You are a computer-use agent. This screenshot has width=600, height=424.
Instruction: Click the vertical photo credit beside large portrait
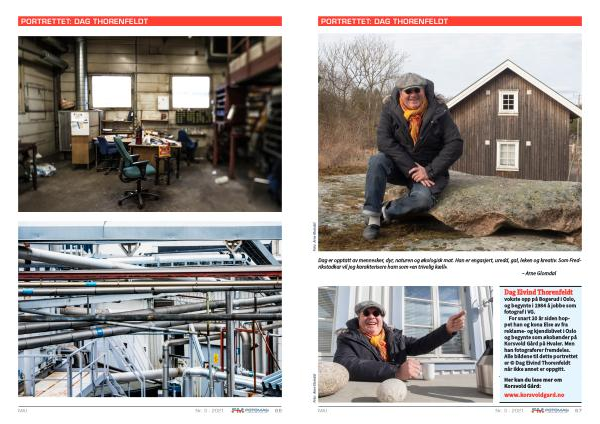click(x=315, y=236)
